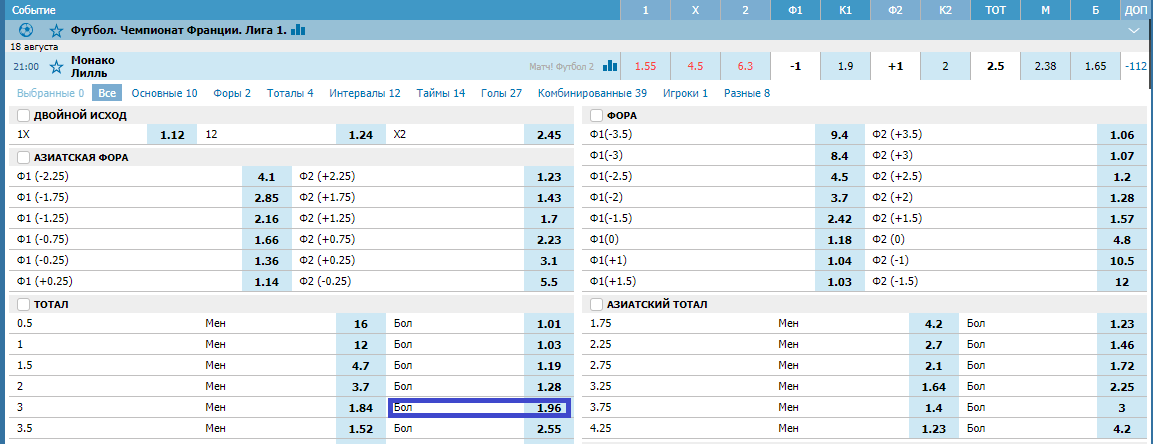Screen dimensions: 1153x444
Task: Open the Комбинированные 39 tab
Action: click(593, 93)
